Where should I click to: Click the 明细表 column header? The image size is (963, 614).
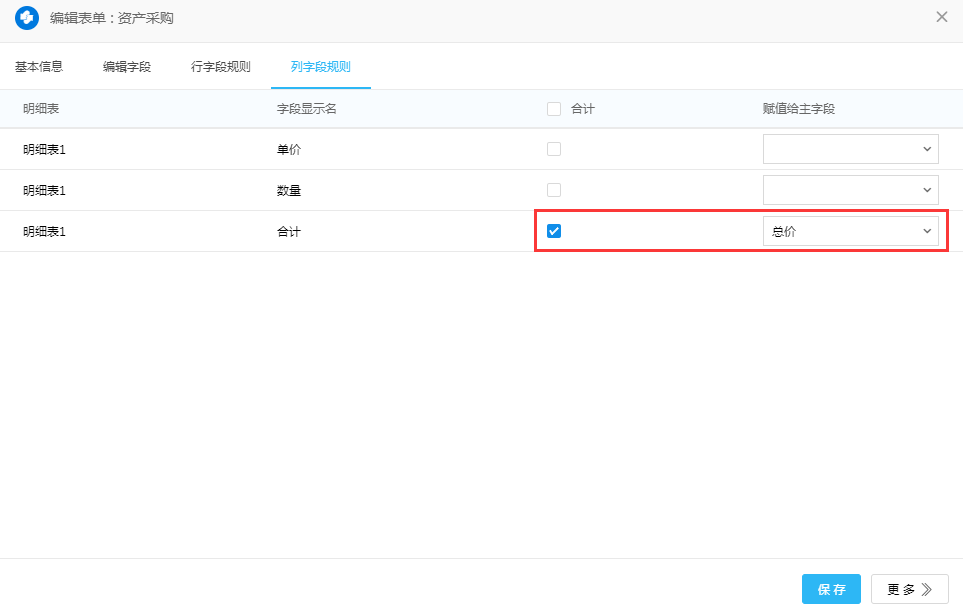pyautogui.click(x=41, y=109)
